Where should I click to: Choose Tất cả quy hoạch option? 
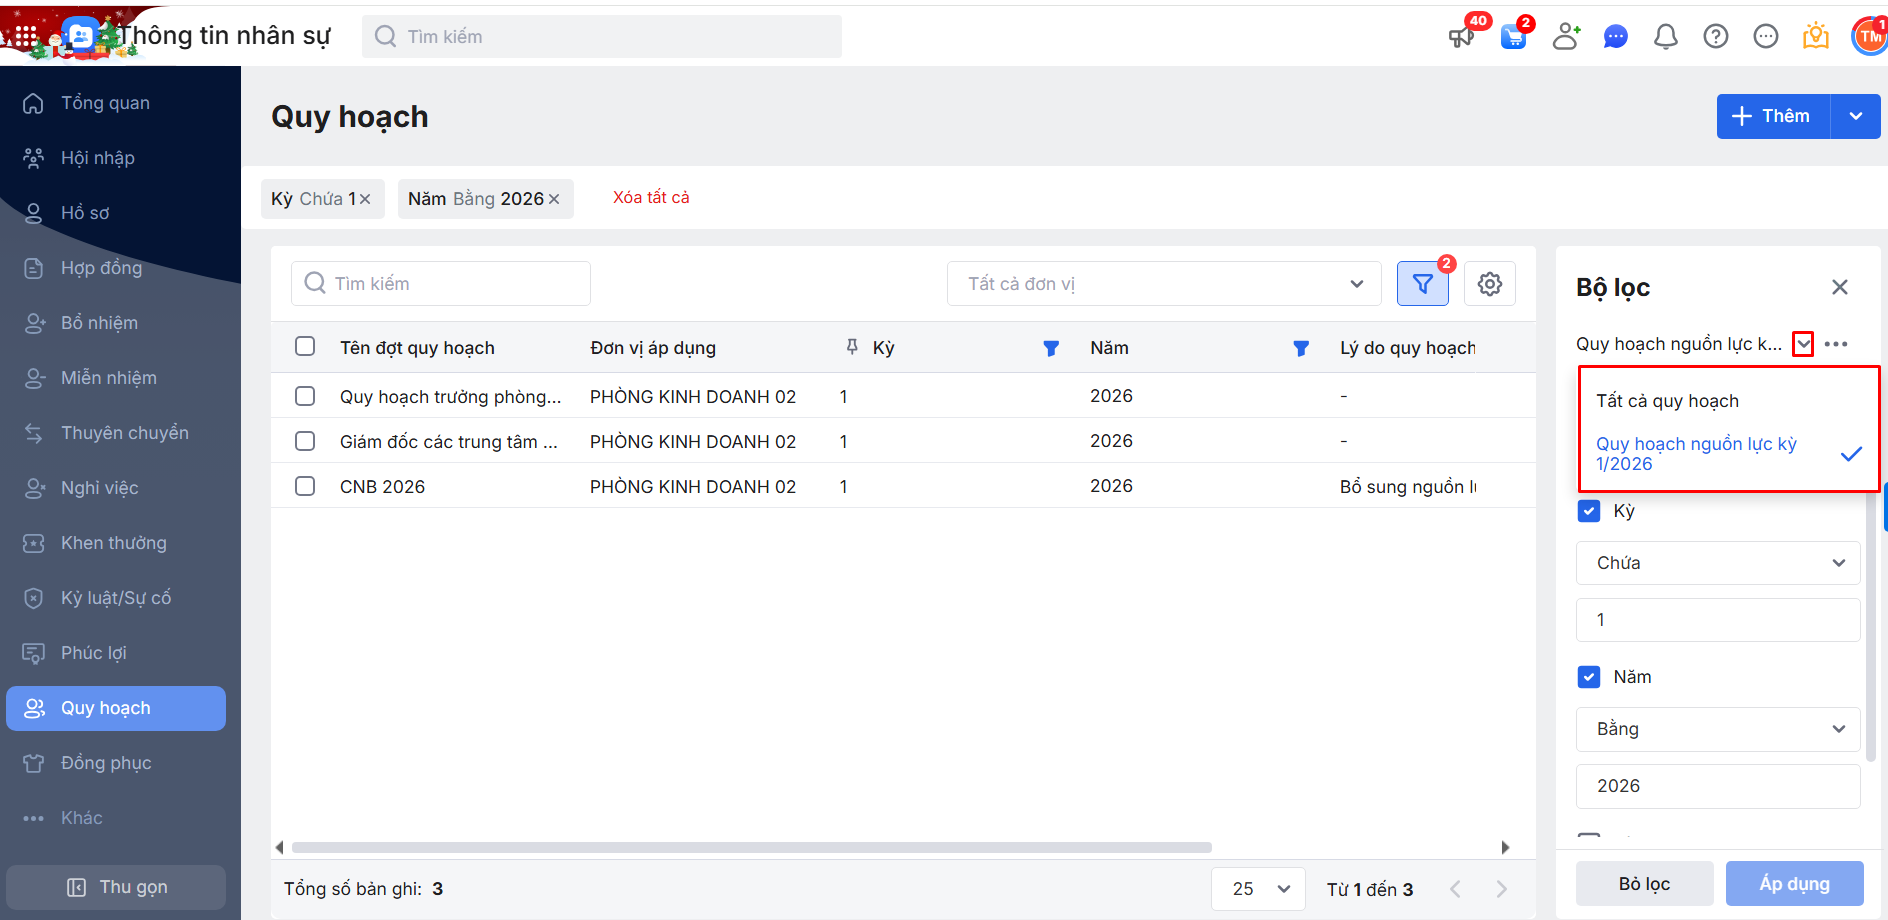coord(1667,401)
